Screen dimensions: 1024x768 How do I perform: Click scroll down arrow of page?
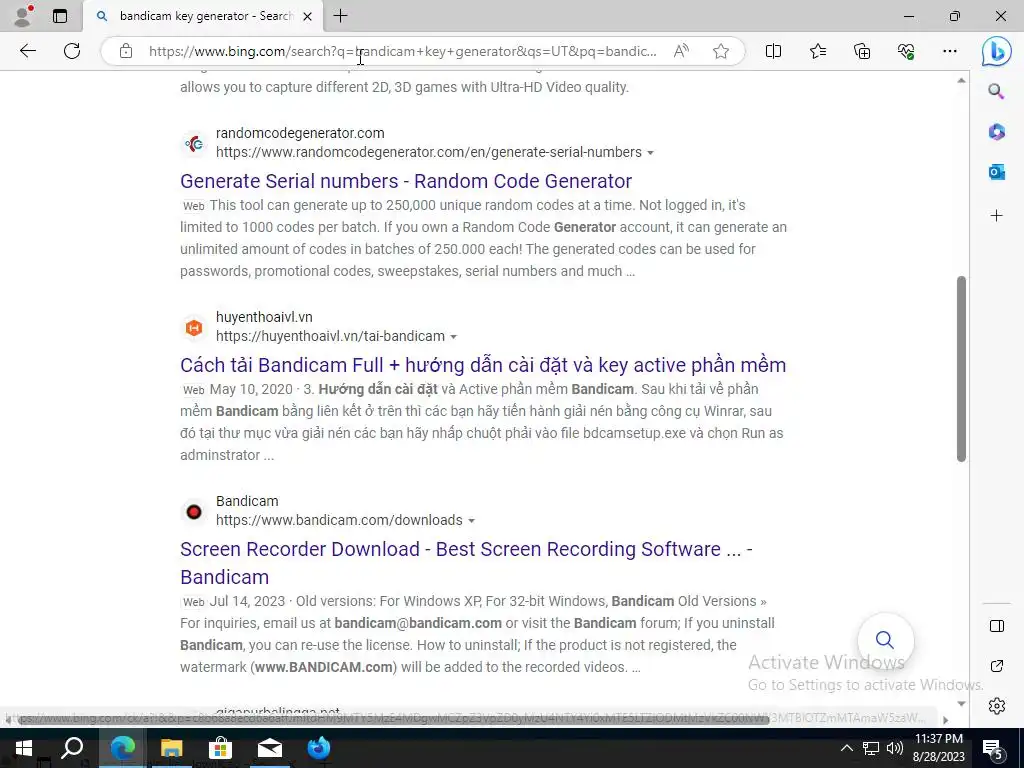click(x=961, y=703)
